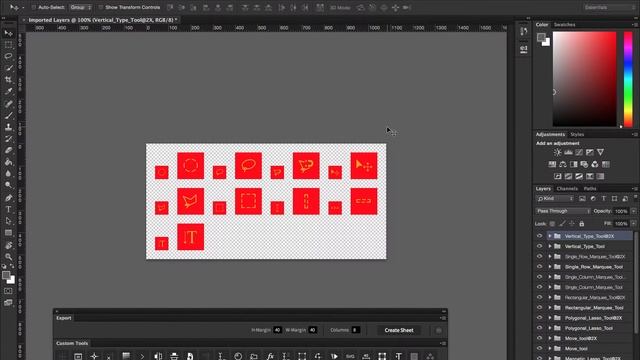Click the fx icon in Custom Tools
This screenshot has height=360, width=640.
coord(270,356)
